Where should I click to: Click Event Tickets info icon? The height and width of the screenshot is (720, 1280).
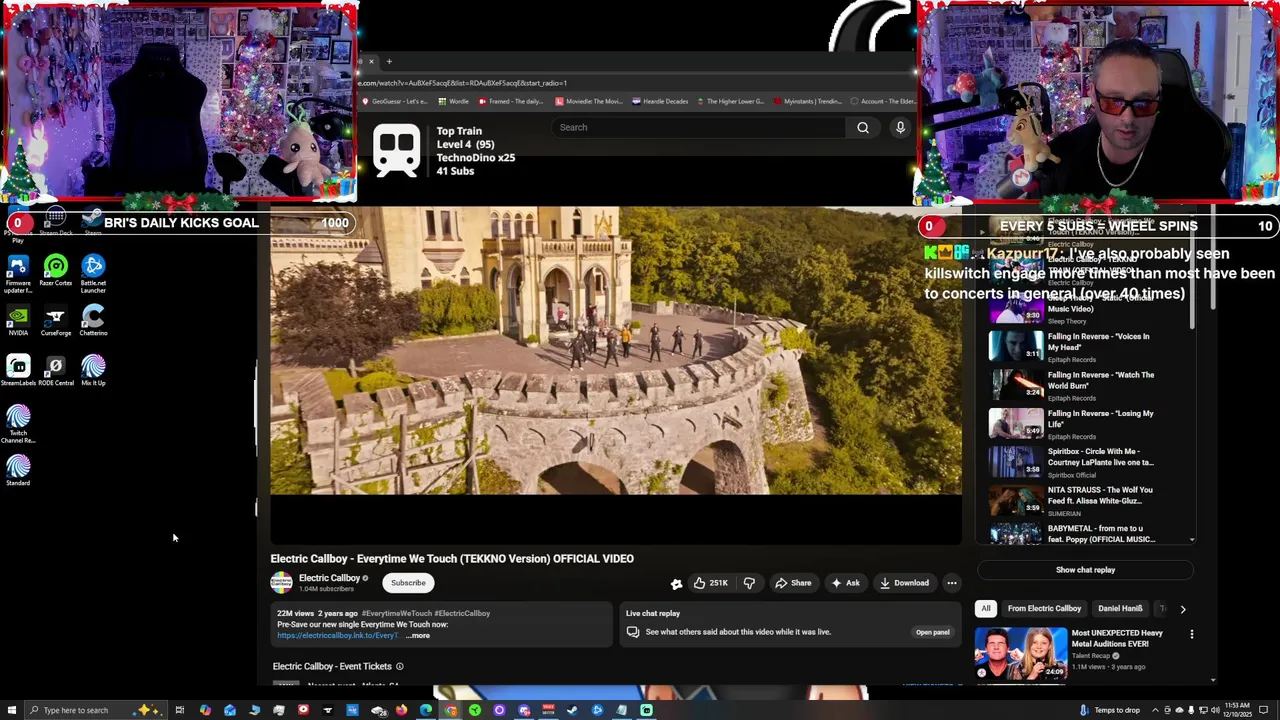pyautogui.click(x=399, y=667)
